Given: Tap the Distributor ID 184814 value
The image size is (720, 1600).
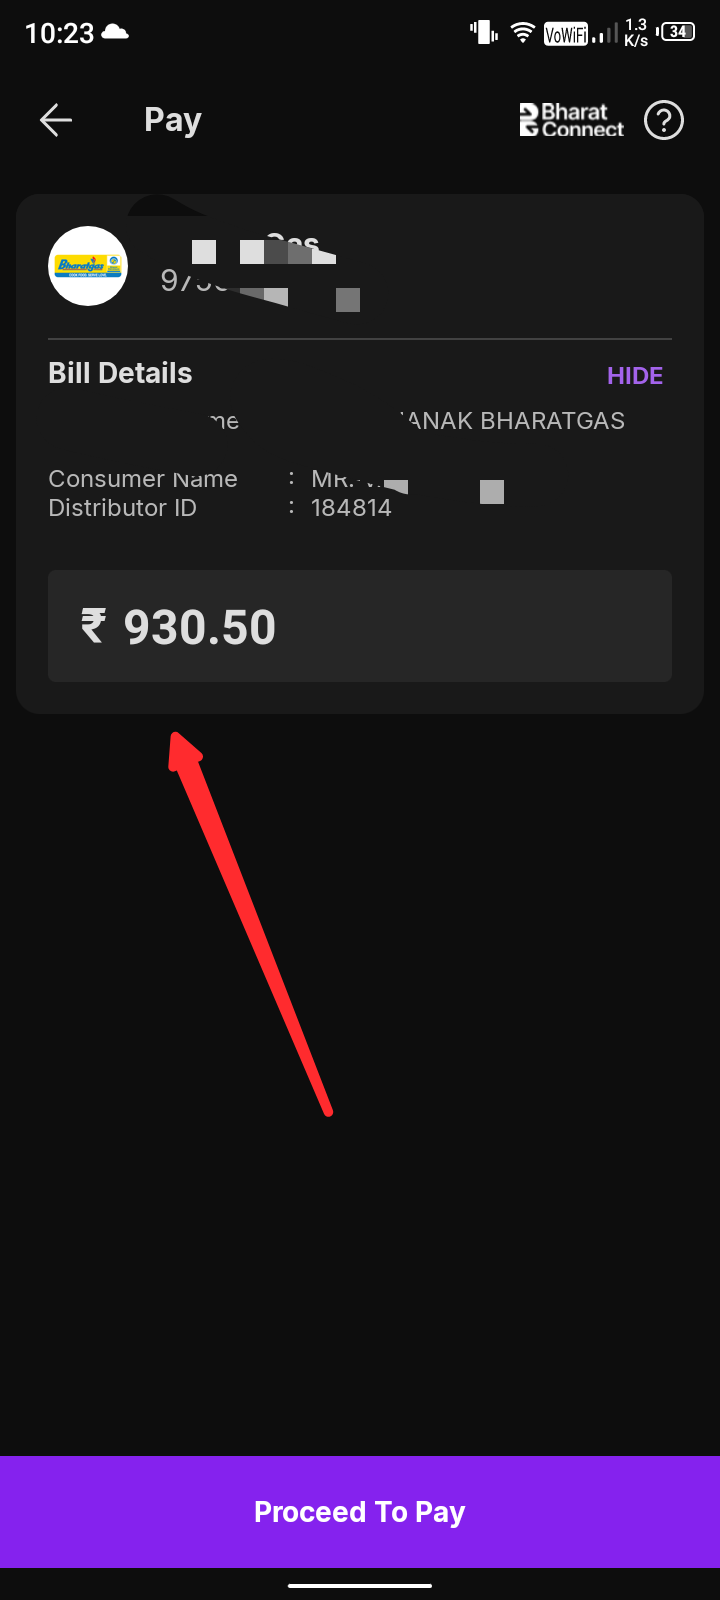Looking at the screenshot, I should pos(351,508).
